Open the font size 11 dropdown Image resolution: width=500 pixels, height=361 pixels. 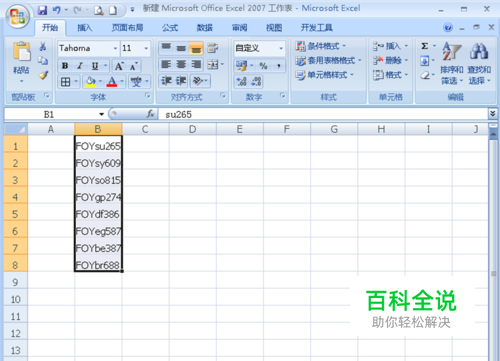146,48
